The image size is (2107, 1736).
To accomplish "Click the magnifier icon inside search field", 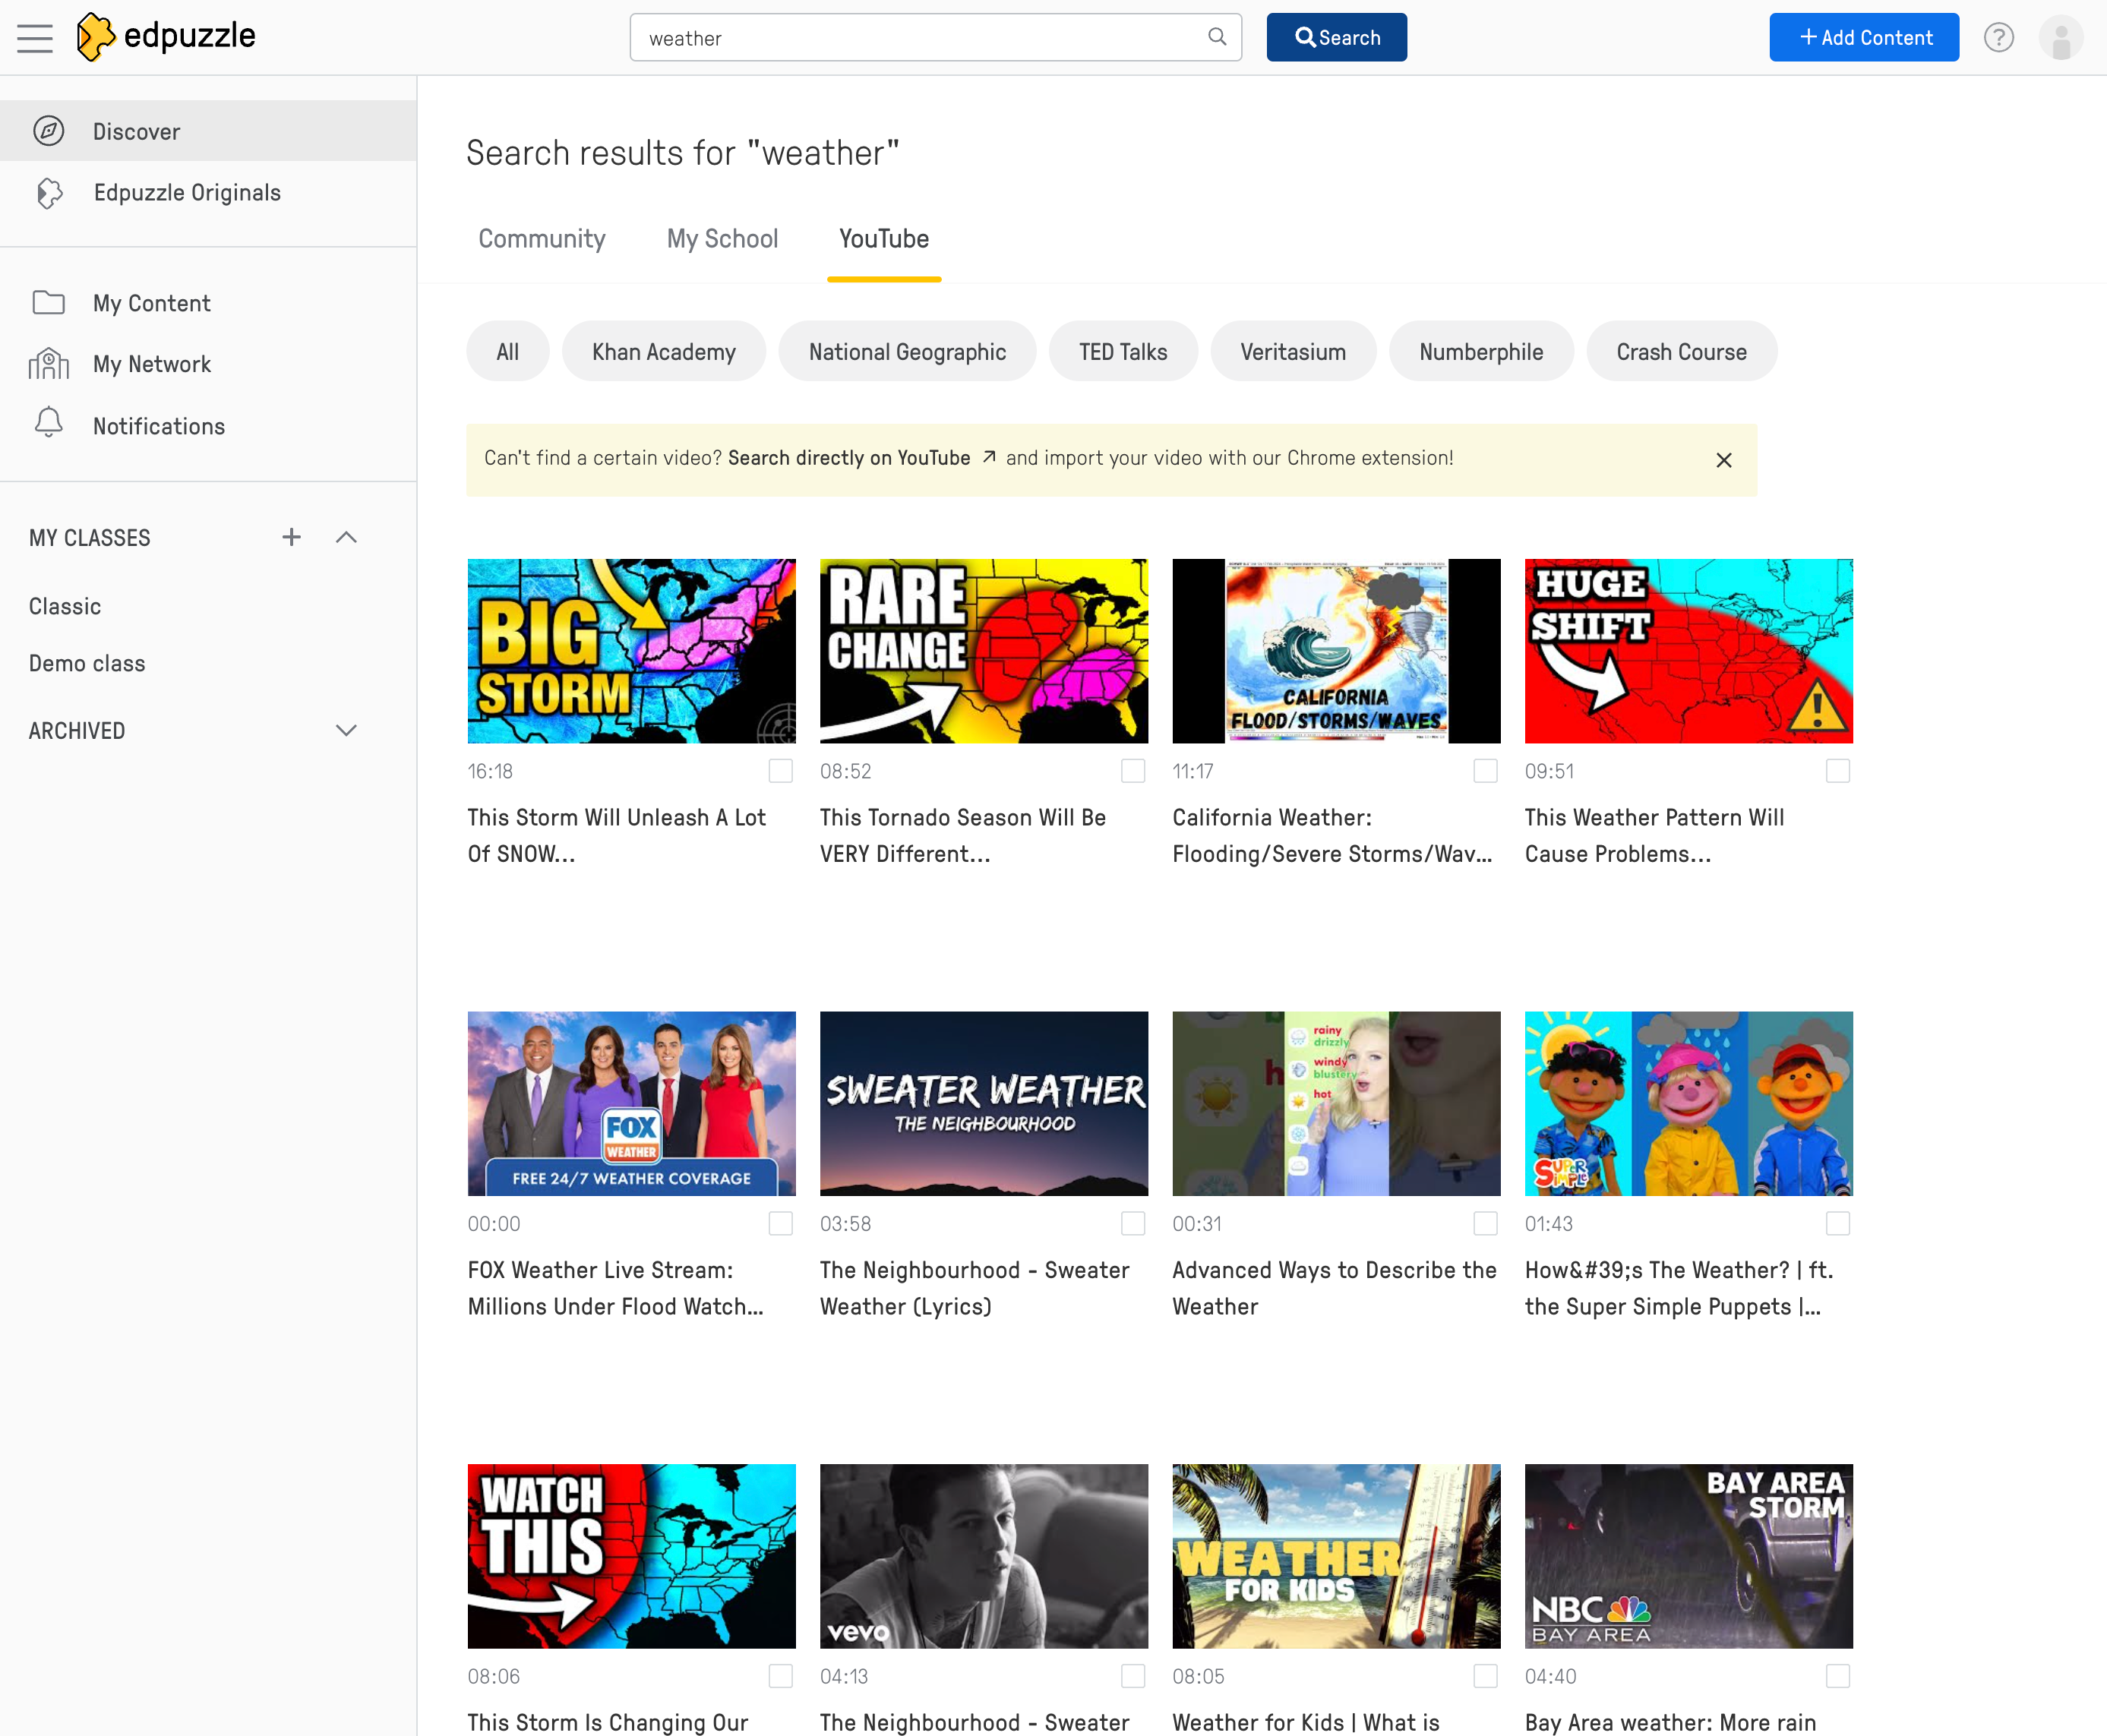I will 1216,37.
